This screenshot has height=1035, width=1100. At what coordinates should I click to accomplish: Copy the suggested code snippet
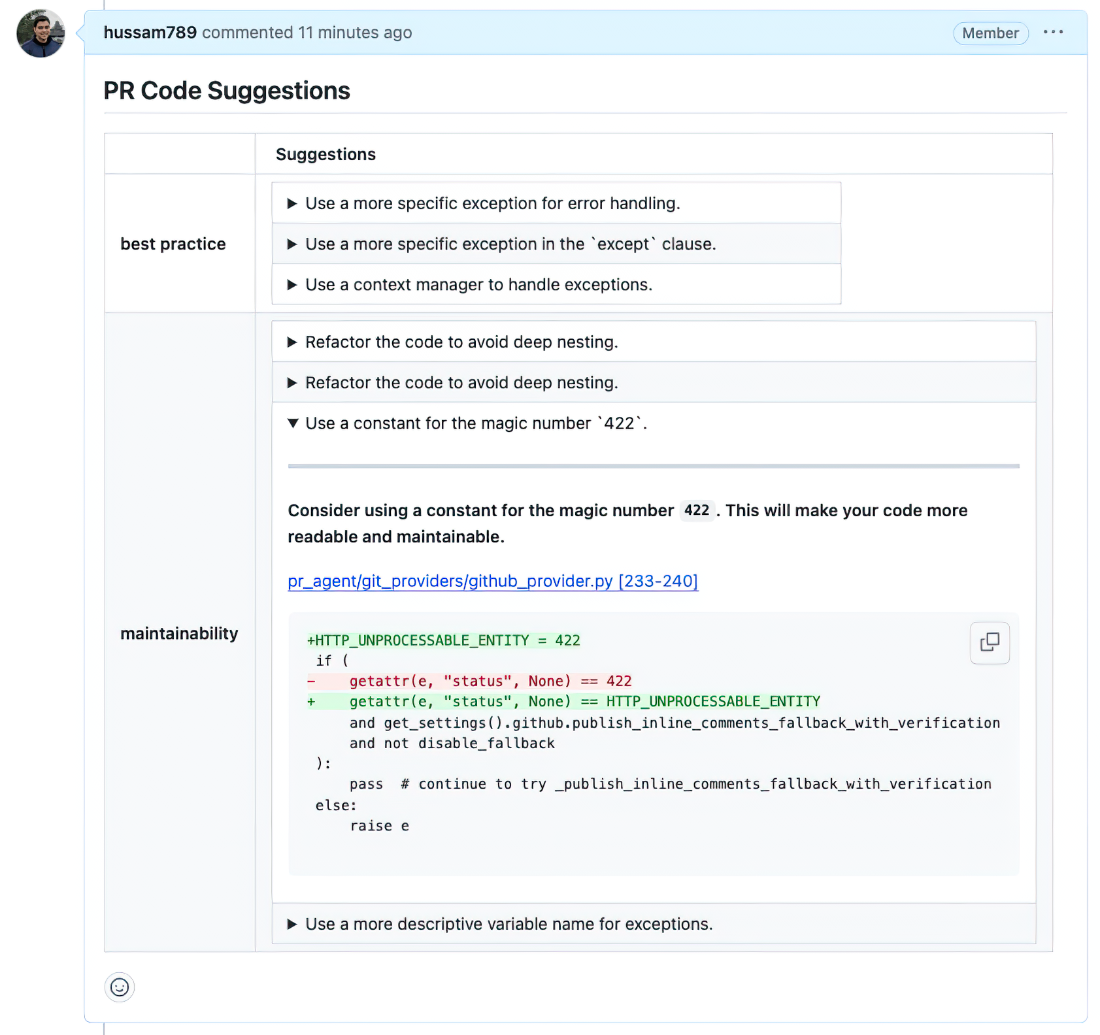pos(990,642)
